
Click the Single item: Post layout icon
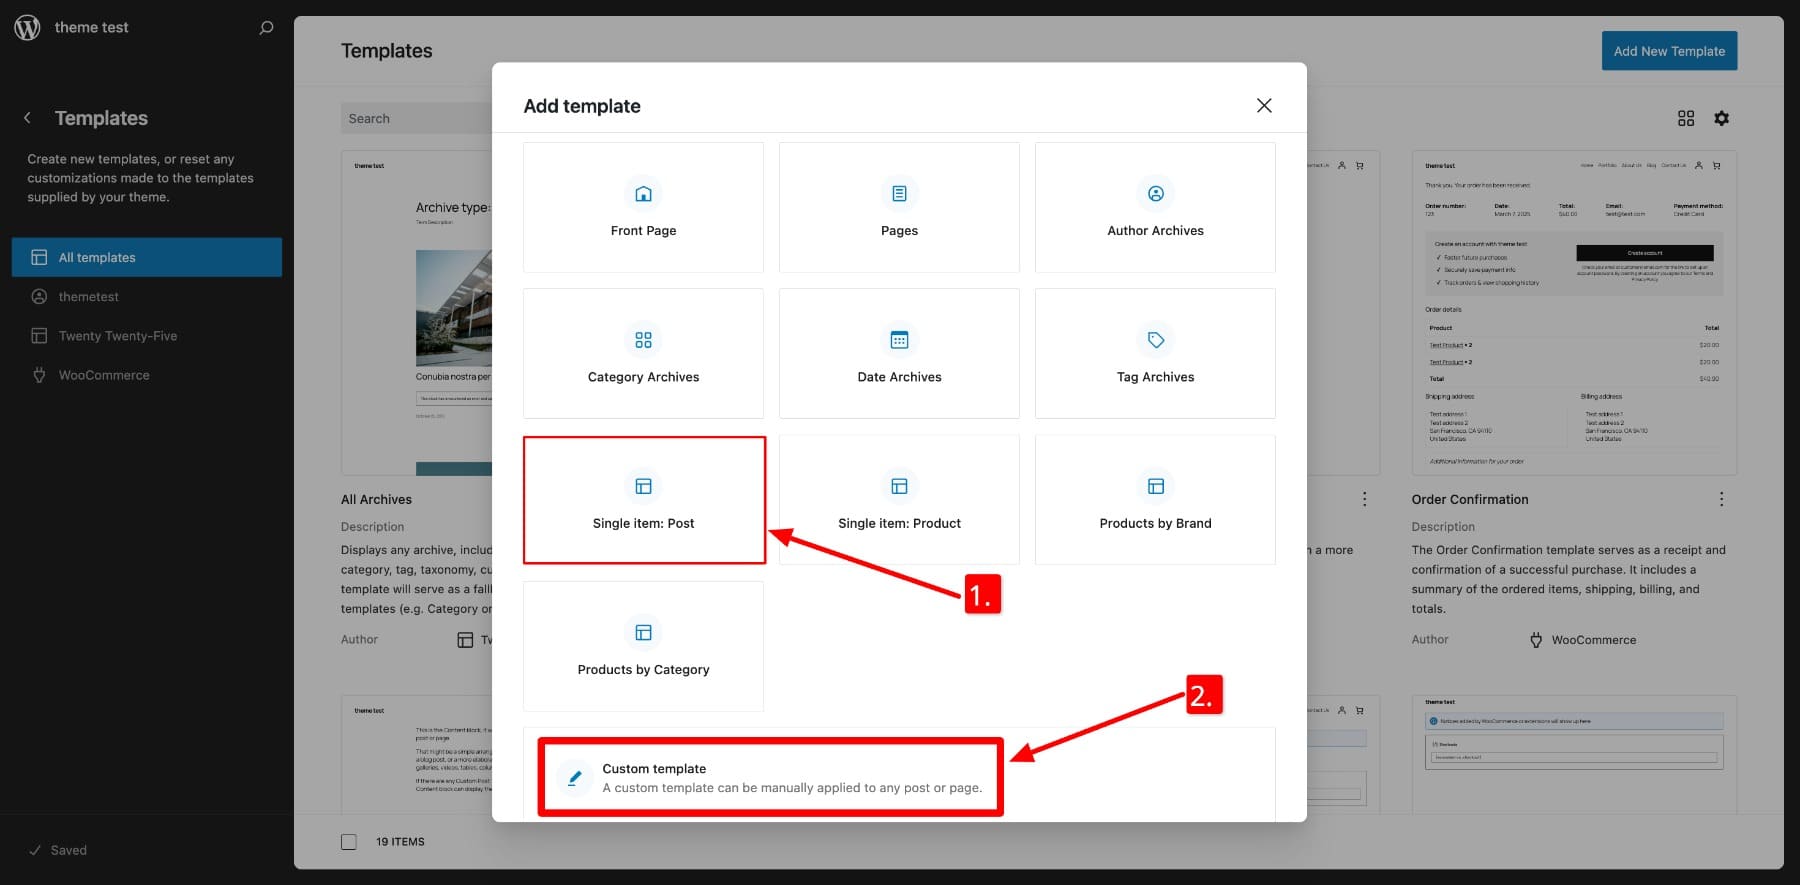click(643, 486)
